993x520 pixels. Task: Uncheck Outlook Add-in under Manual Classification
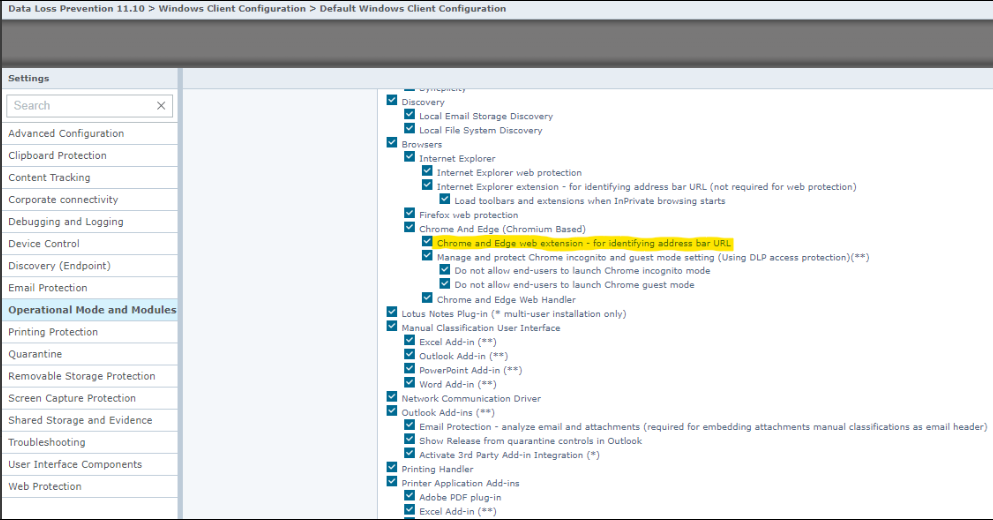410,356
